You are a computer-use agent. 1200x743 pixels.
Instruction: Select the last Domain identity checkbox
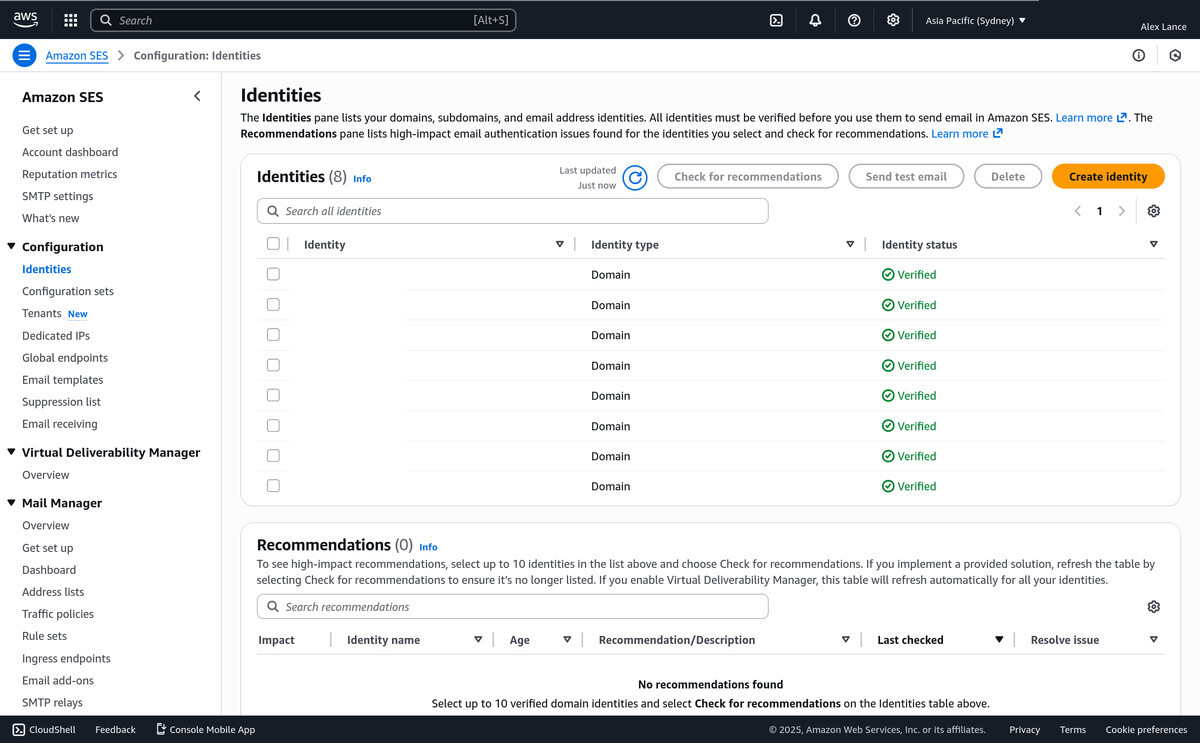tap(273, 486)
